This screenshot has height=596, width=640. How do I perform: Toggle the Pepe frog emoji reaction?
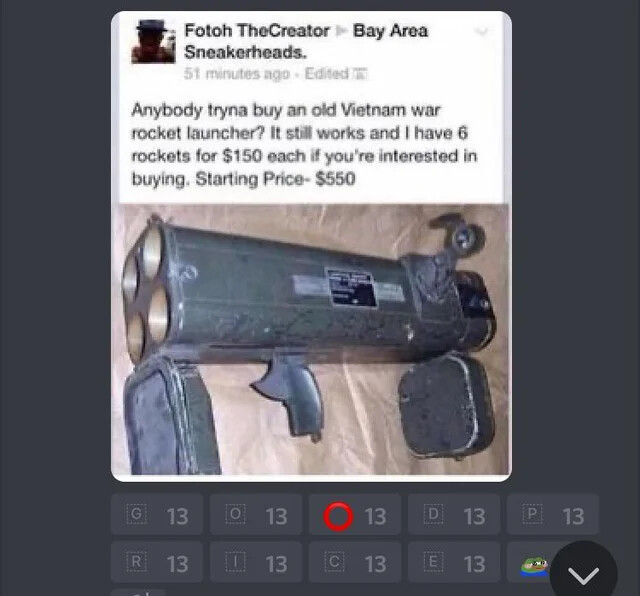click(x=531, y=563)
